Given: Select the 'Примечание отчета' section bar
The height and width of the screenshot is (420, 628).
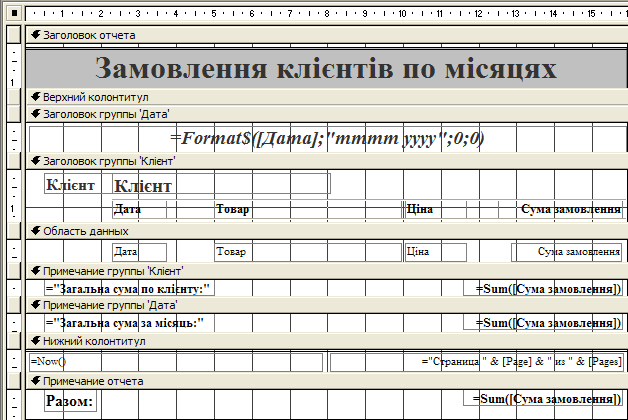Looking at the screenshot, I should tap(327, 381).
